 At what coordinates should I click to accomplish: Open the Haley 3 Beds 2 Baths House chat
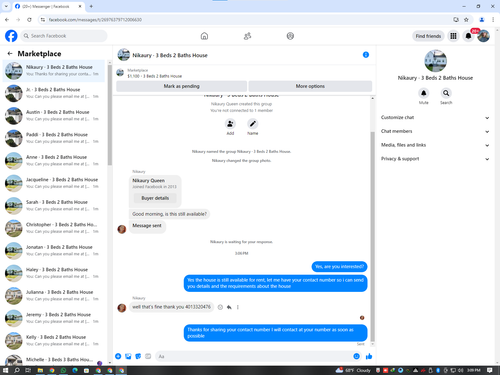click(54, 273)
